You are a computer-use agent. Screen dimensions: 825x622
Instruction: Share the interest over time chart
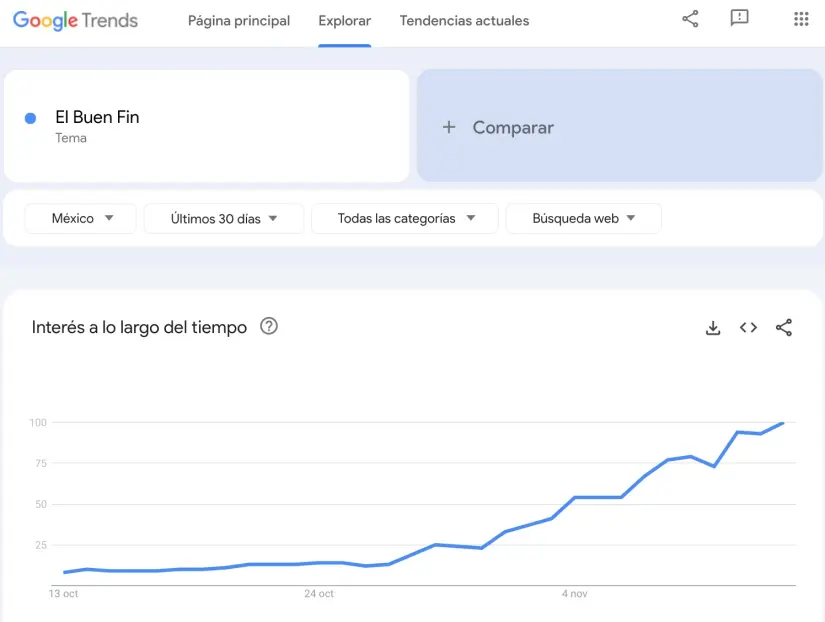[x=784, y=328]
